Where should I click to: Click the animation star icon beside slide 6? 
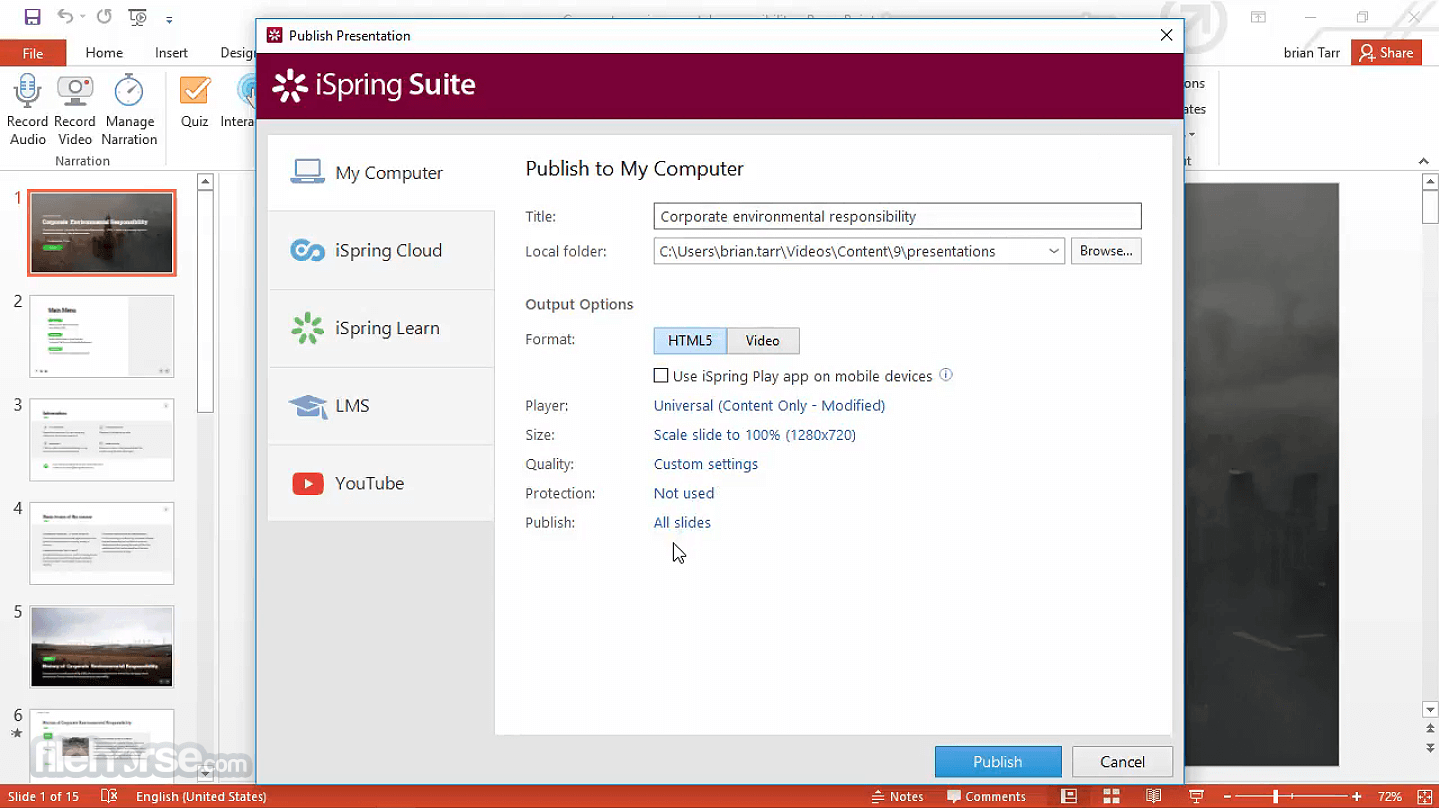pos(16,733)
